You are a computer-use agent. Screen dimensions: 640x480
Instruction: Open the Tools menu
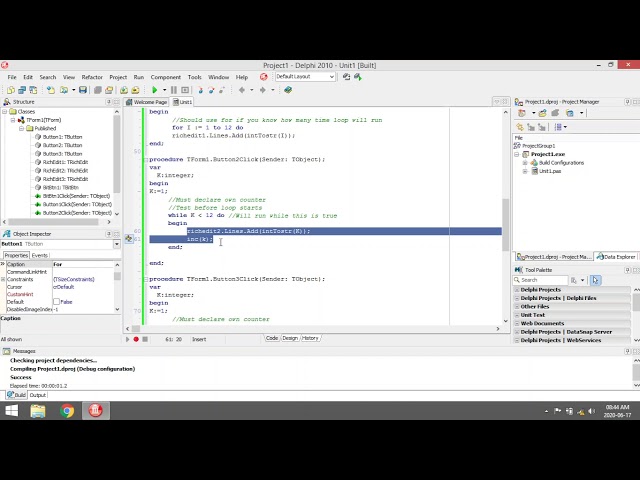point(194,77)
